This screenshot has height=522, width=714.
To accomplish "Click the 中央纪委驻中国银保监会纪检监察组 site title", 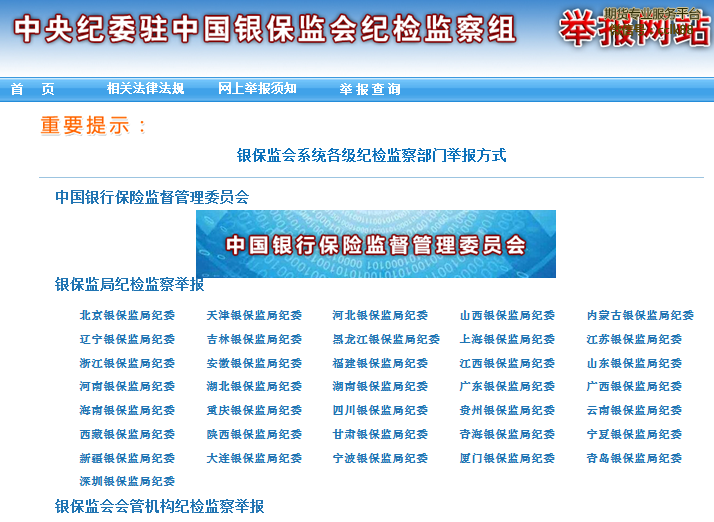I will (x=265, y=29).
